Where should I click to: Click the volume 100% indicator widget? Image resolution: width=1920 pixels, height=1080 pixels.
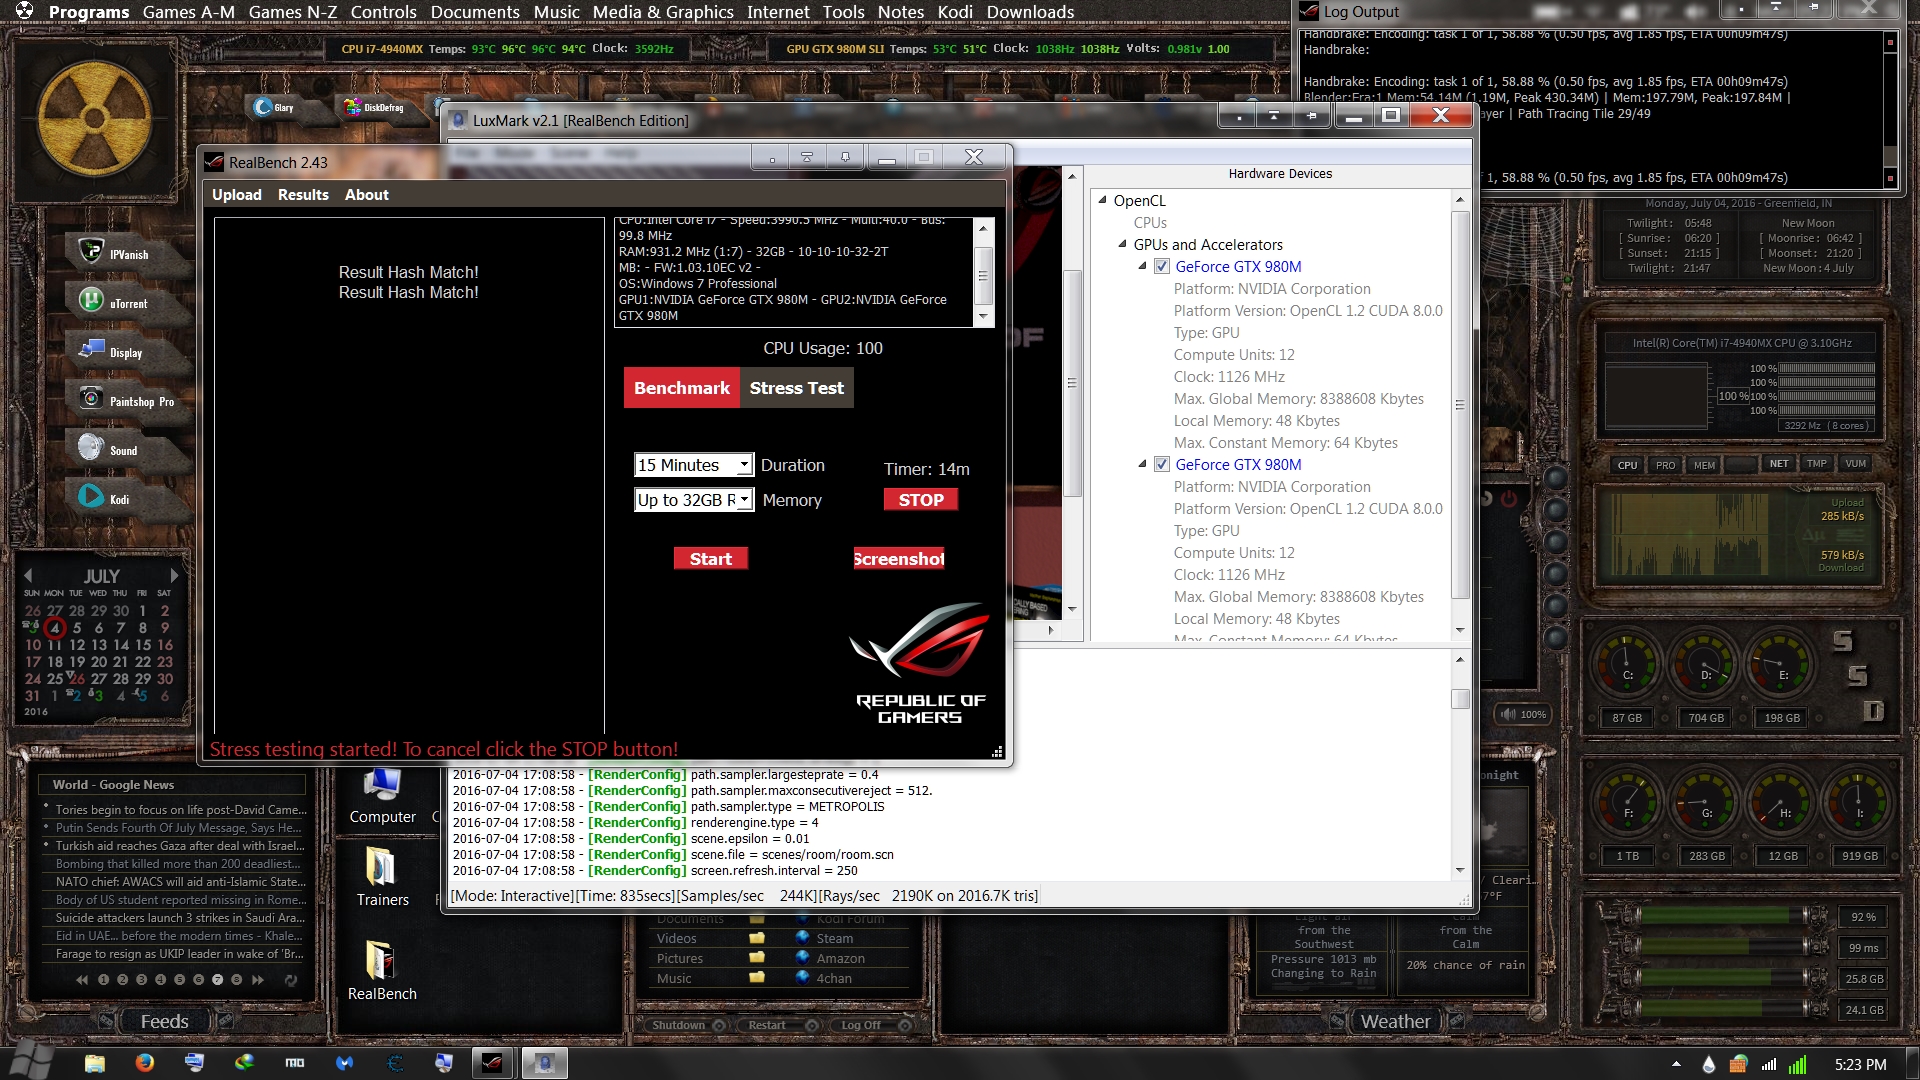pyautogui.click(x=1524, y=714)
